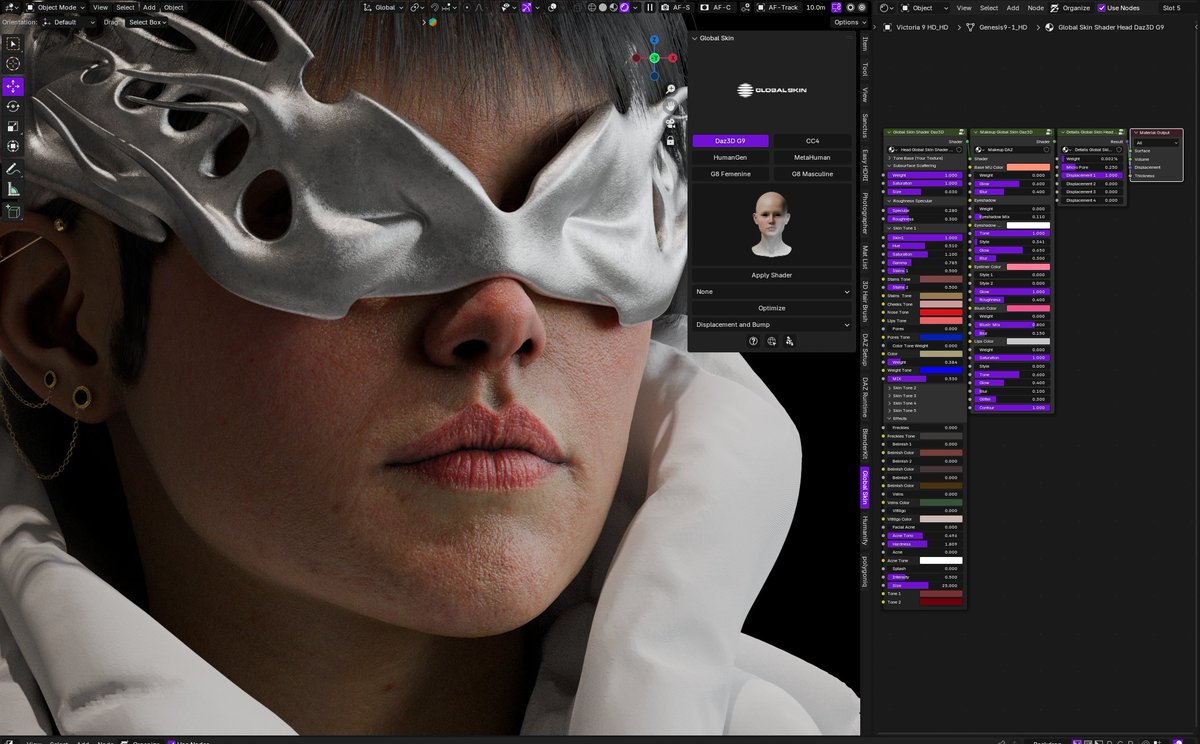Screen dimensions: 1200x744
Task: Click the Z axis of the navigation gizmo
Action: click(x=654, y=41)
